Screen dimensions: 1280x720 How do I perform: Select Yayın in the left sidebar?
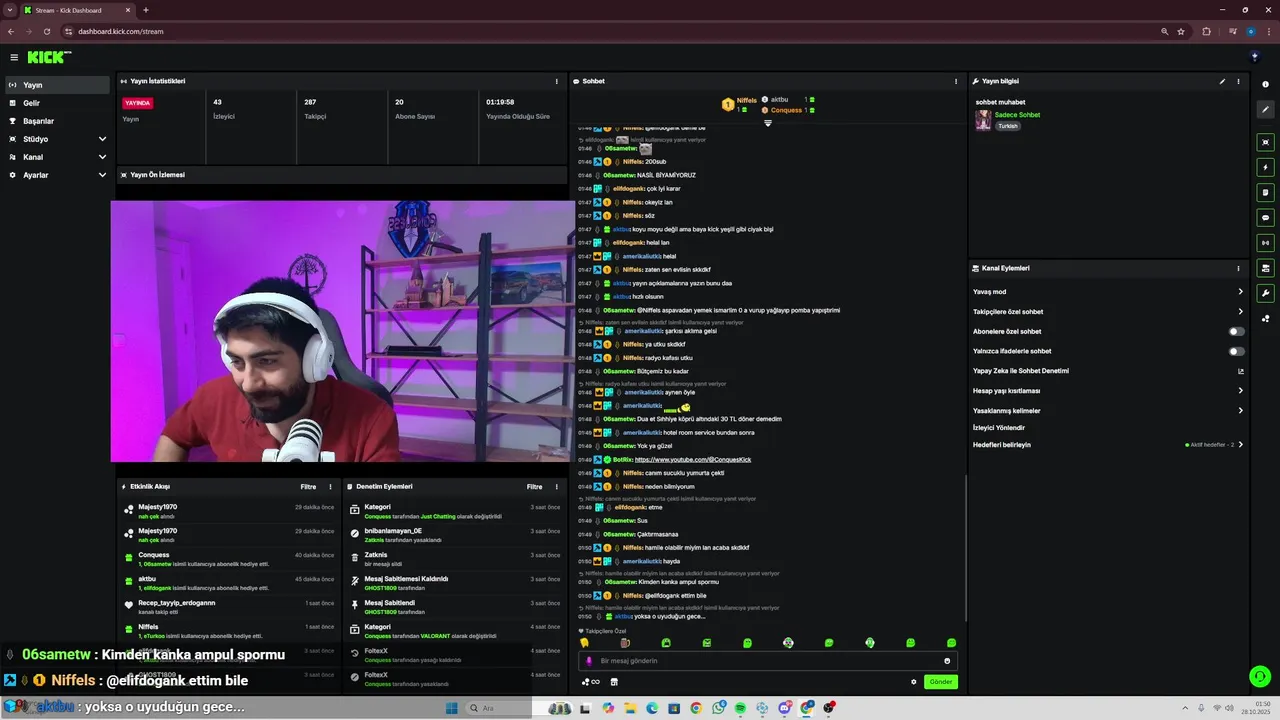pos(58,85)
